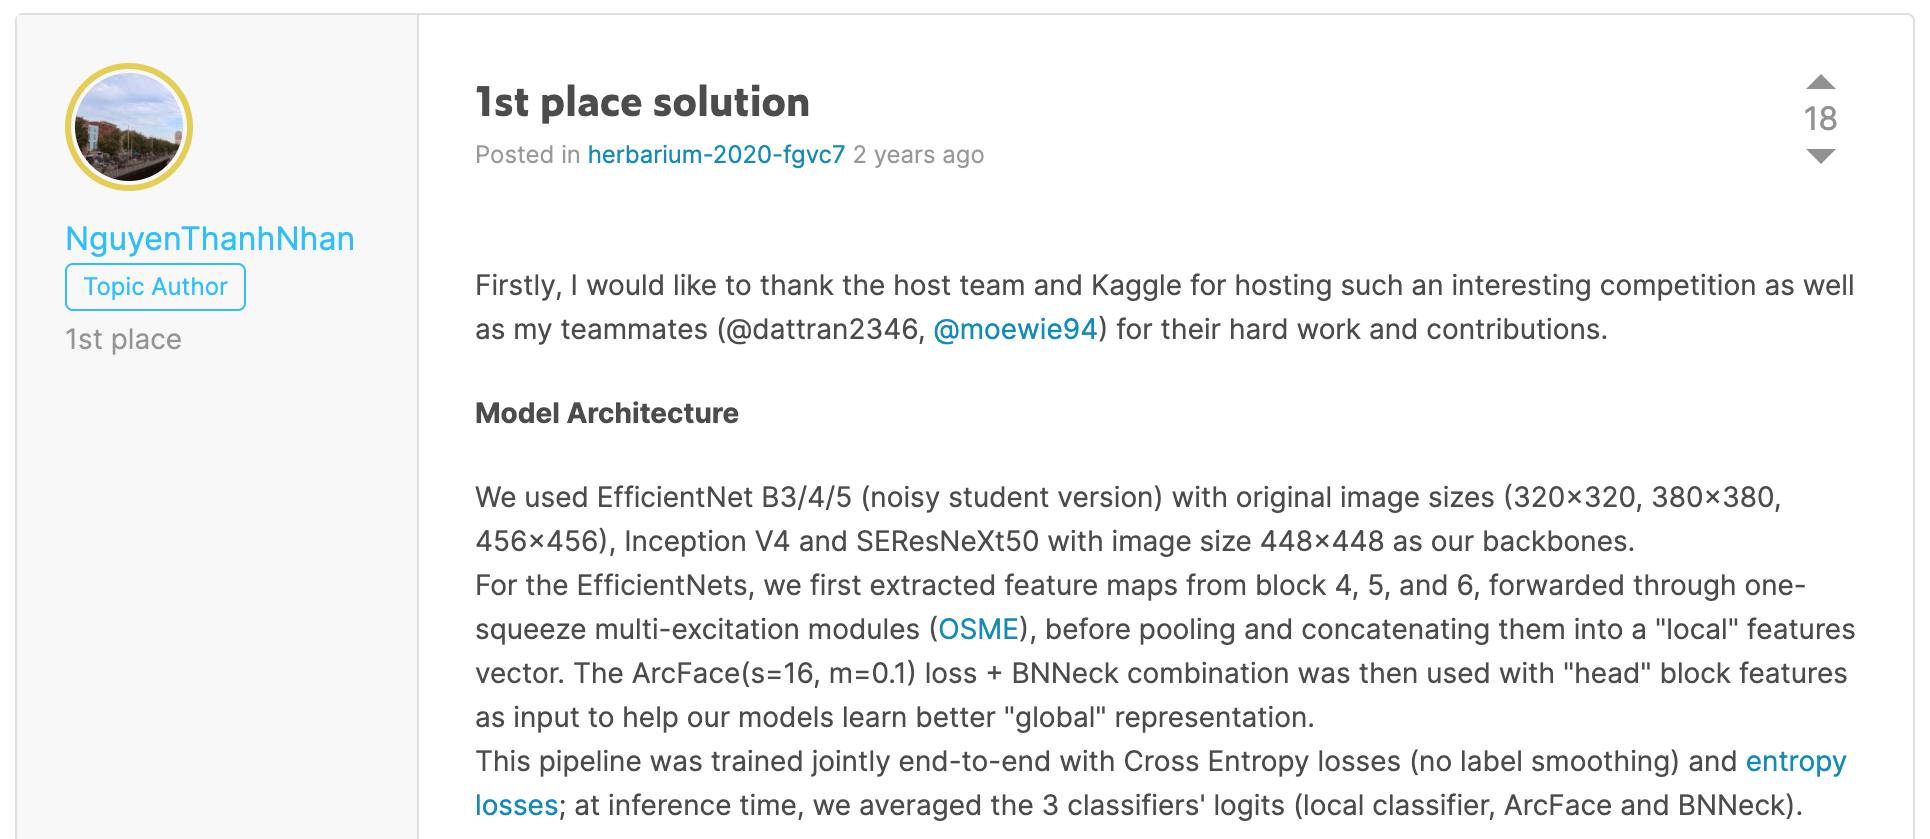This screenshot has height=839, width=1930.
Task: Open the @moewie94 teammate profile link
Action: point(1015,329)
